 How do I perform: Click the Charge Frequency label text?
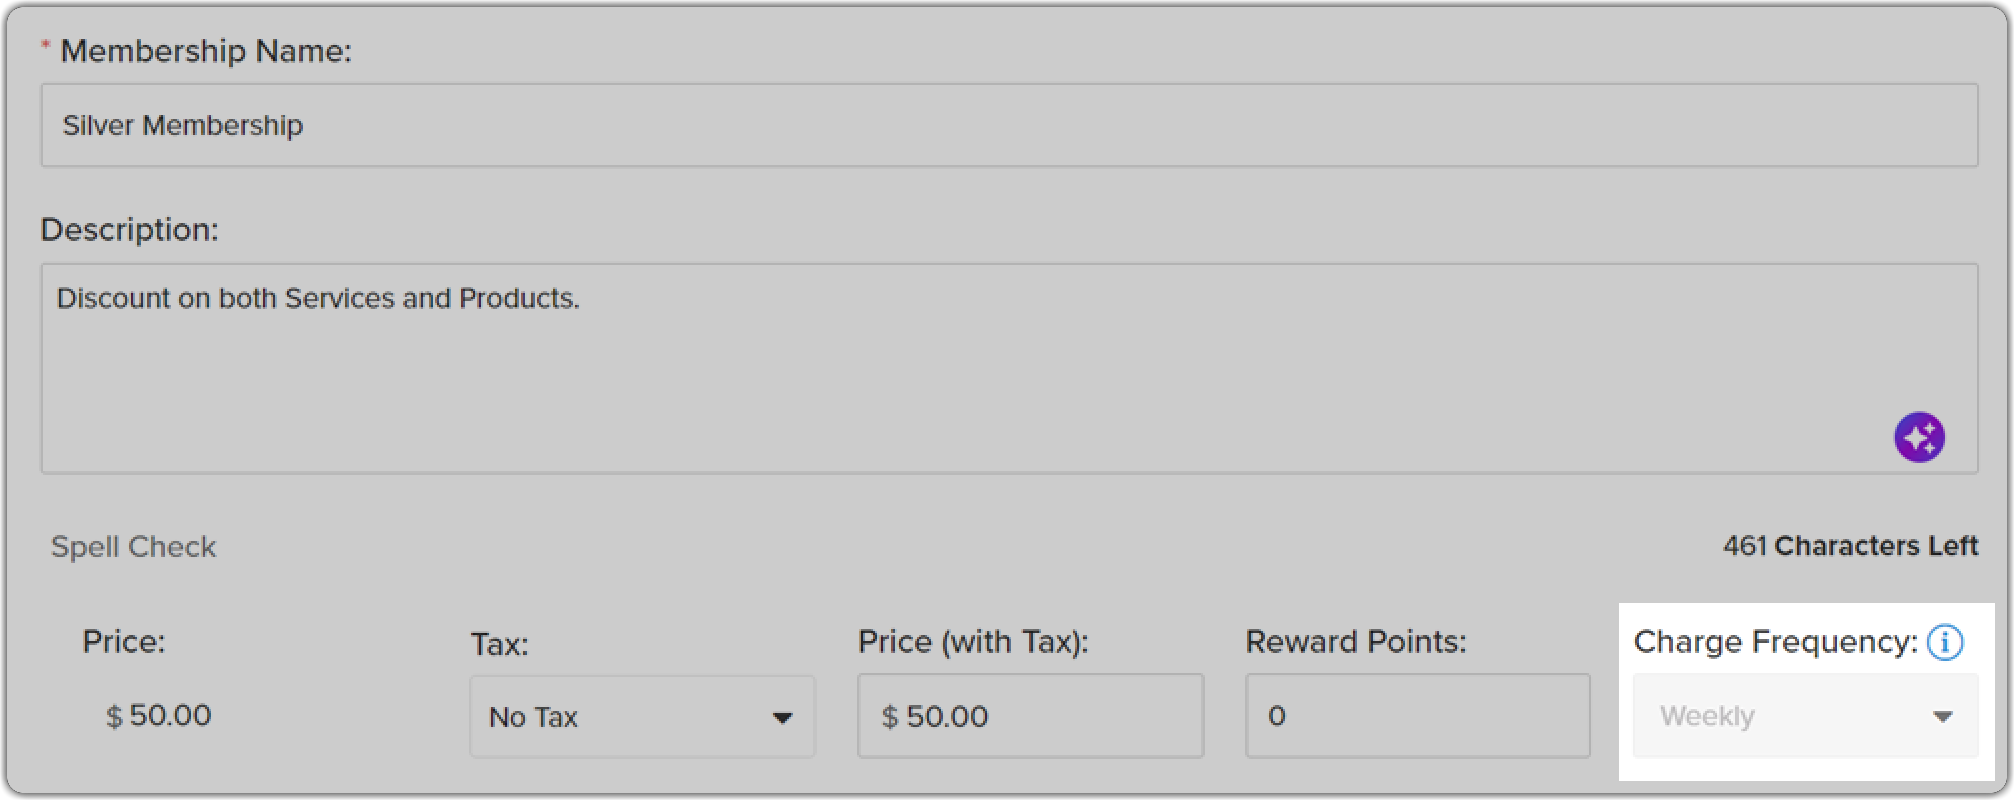[x=1776, y=642]
